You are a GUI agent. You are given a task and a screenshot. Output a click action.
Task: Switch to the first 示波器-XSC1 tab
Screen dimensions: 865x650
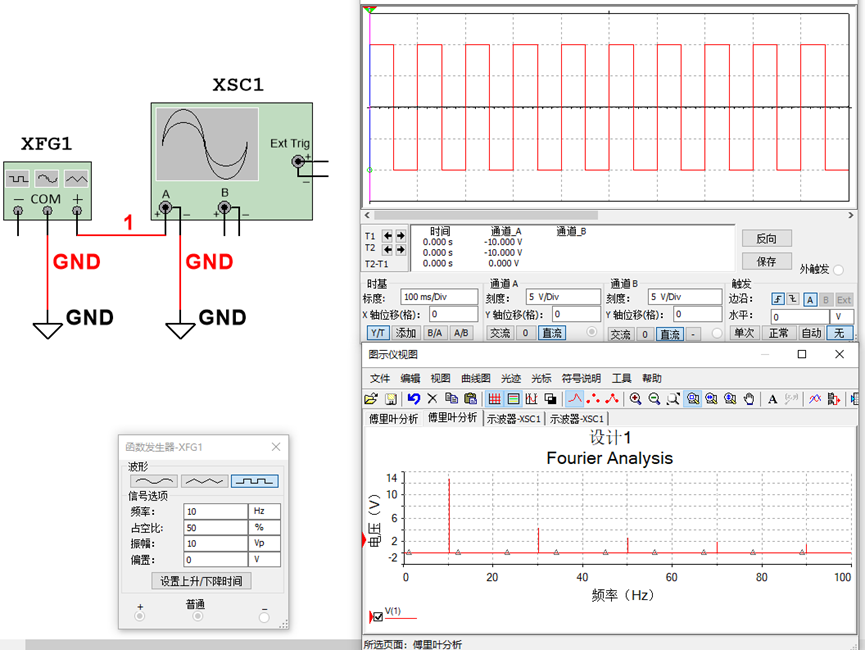(514, 419)
